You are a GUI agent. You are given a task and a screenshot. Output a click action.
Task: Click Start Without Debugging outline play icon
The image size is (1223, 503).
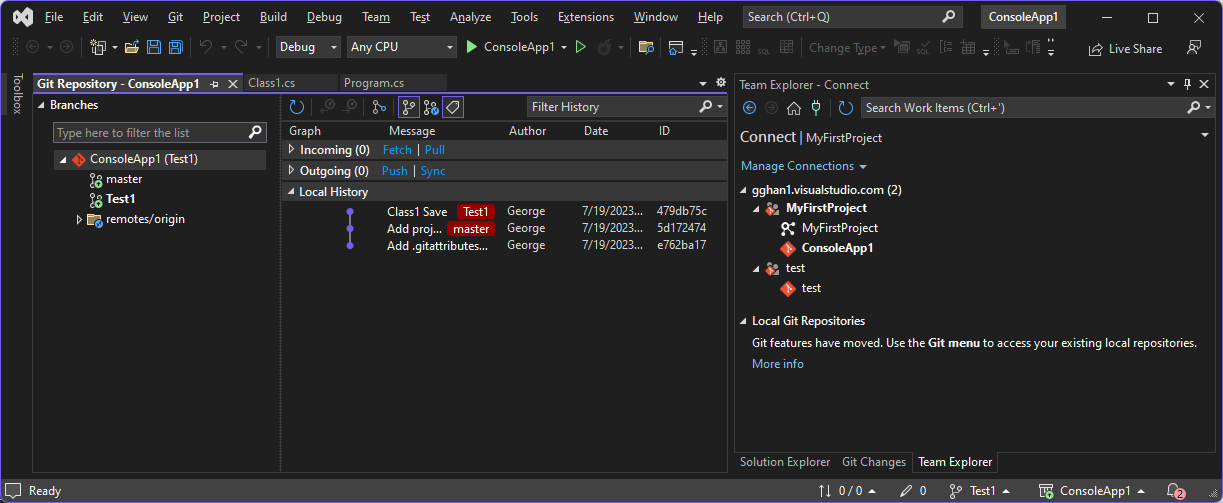580,47
